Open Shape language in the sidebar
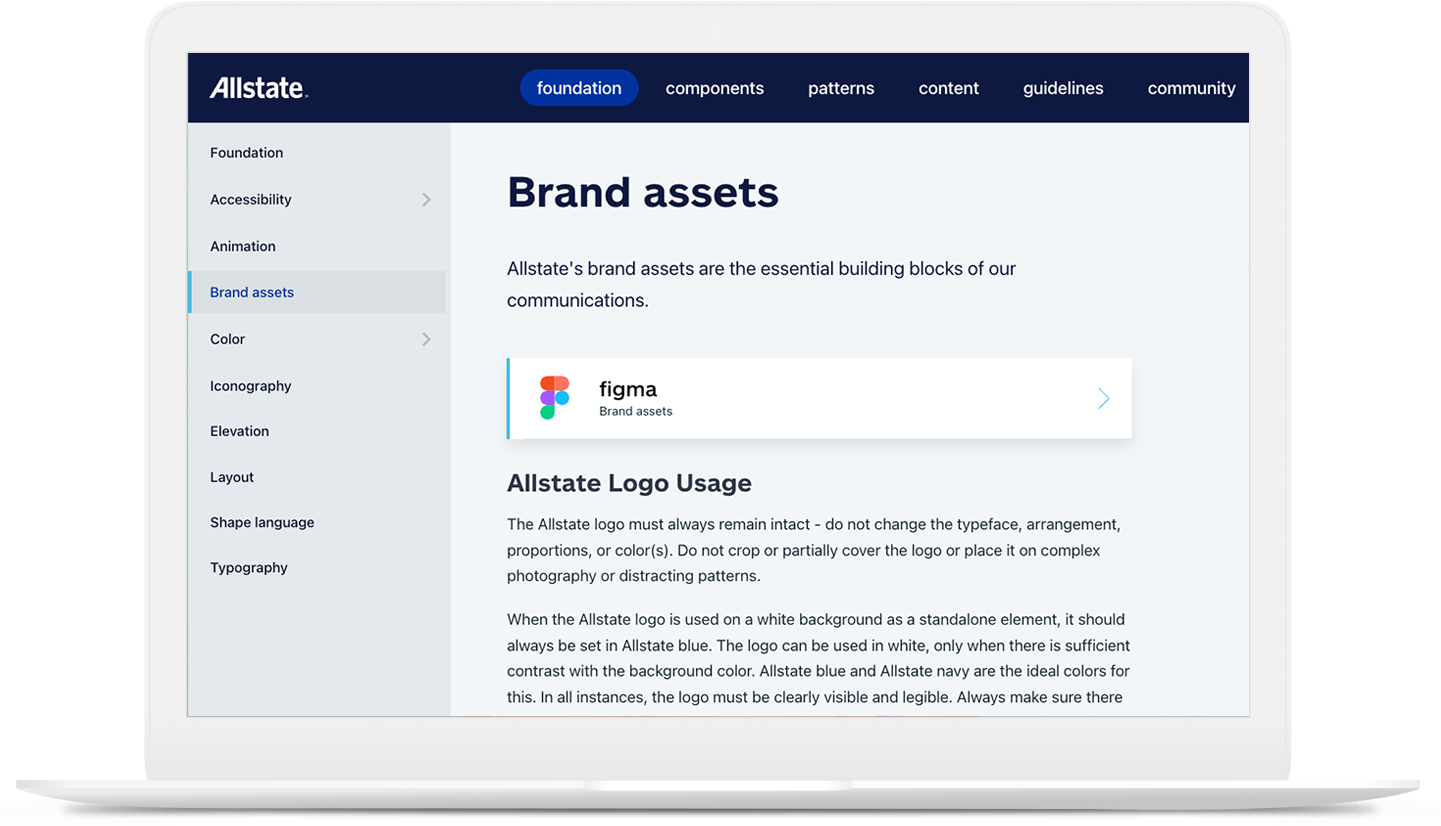 point(262,522)
